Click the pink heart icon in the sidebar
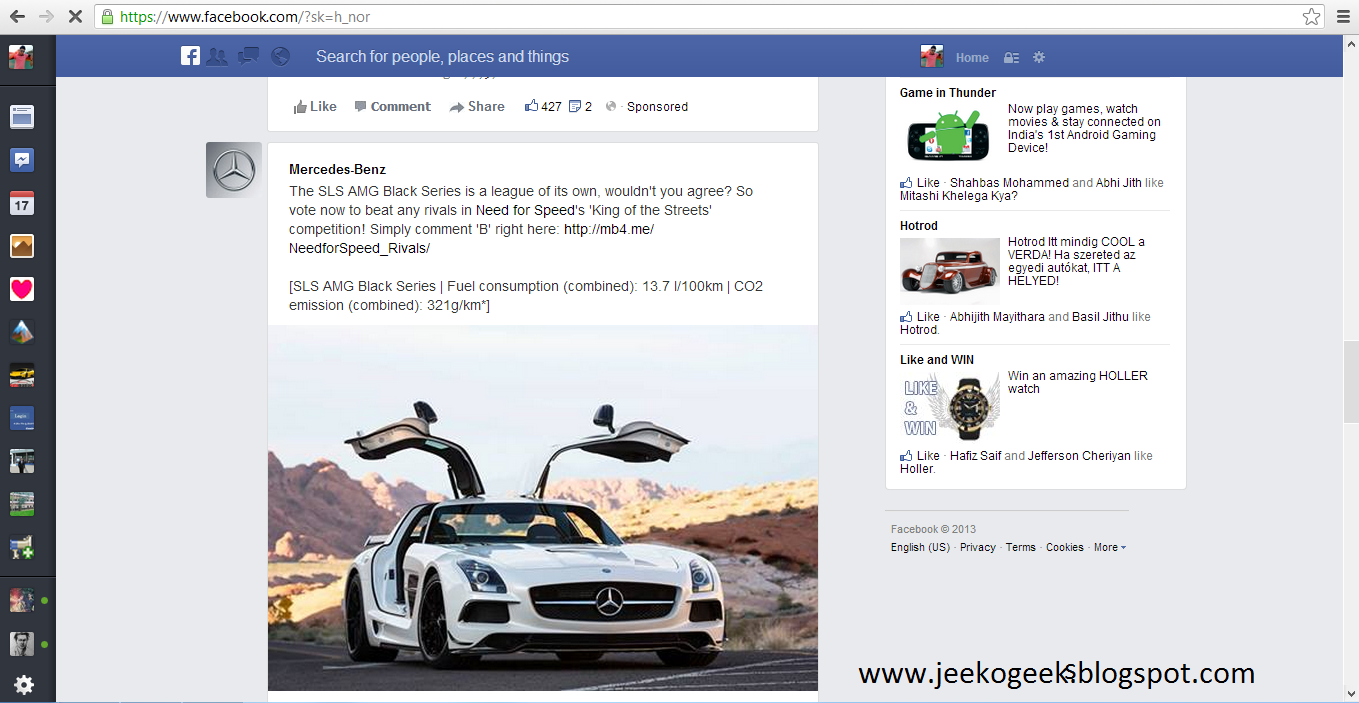Image resolution: width=1359 pixels, height=703 pixels. [22, 289]
